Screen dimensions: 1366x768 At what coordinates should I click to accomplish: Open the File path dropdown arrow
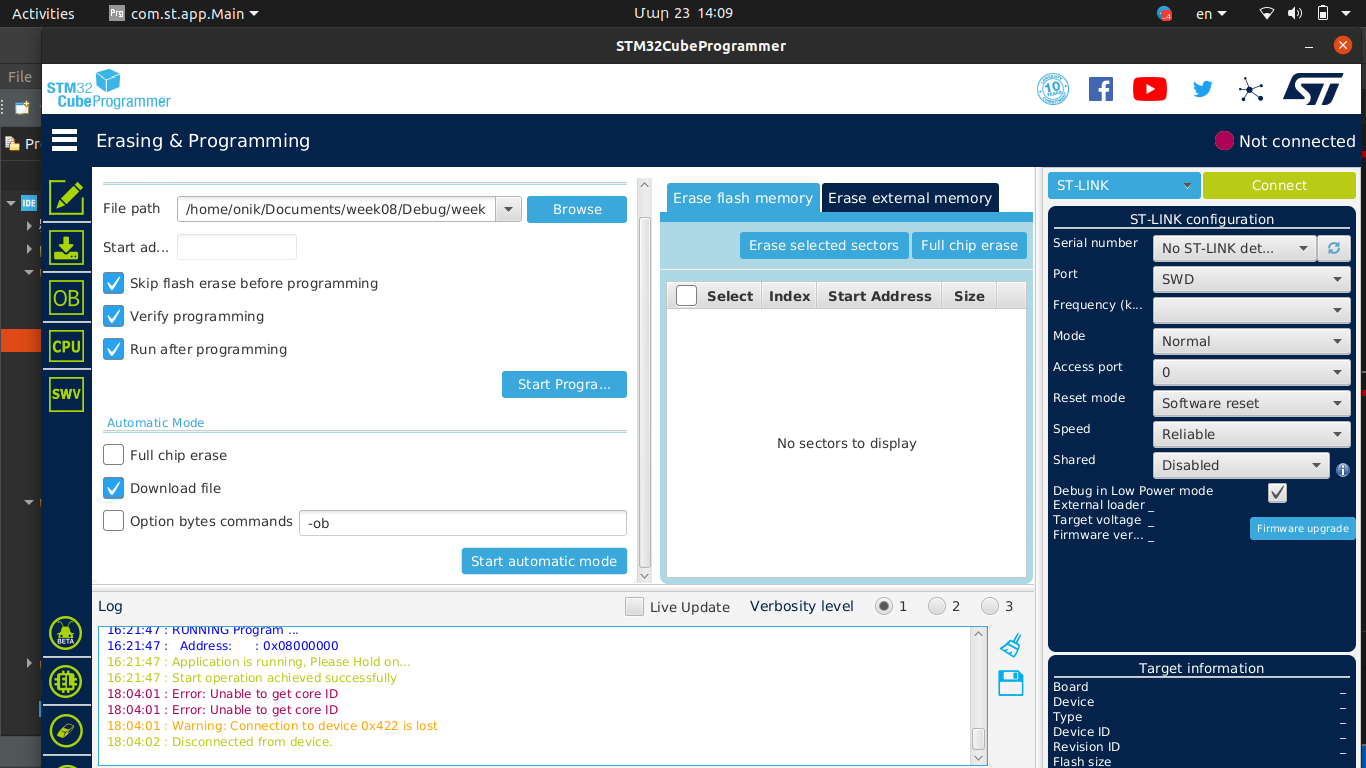tap(509, 209)
